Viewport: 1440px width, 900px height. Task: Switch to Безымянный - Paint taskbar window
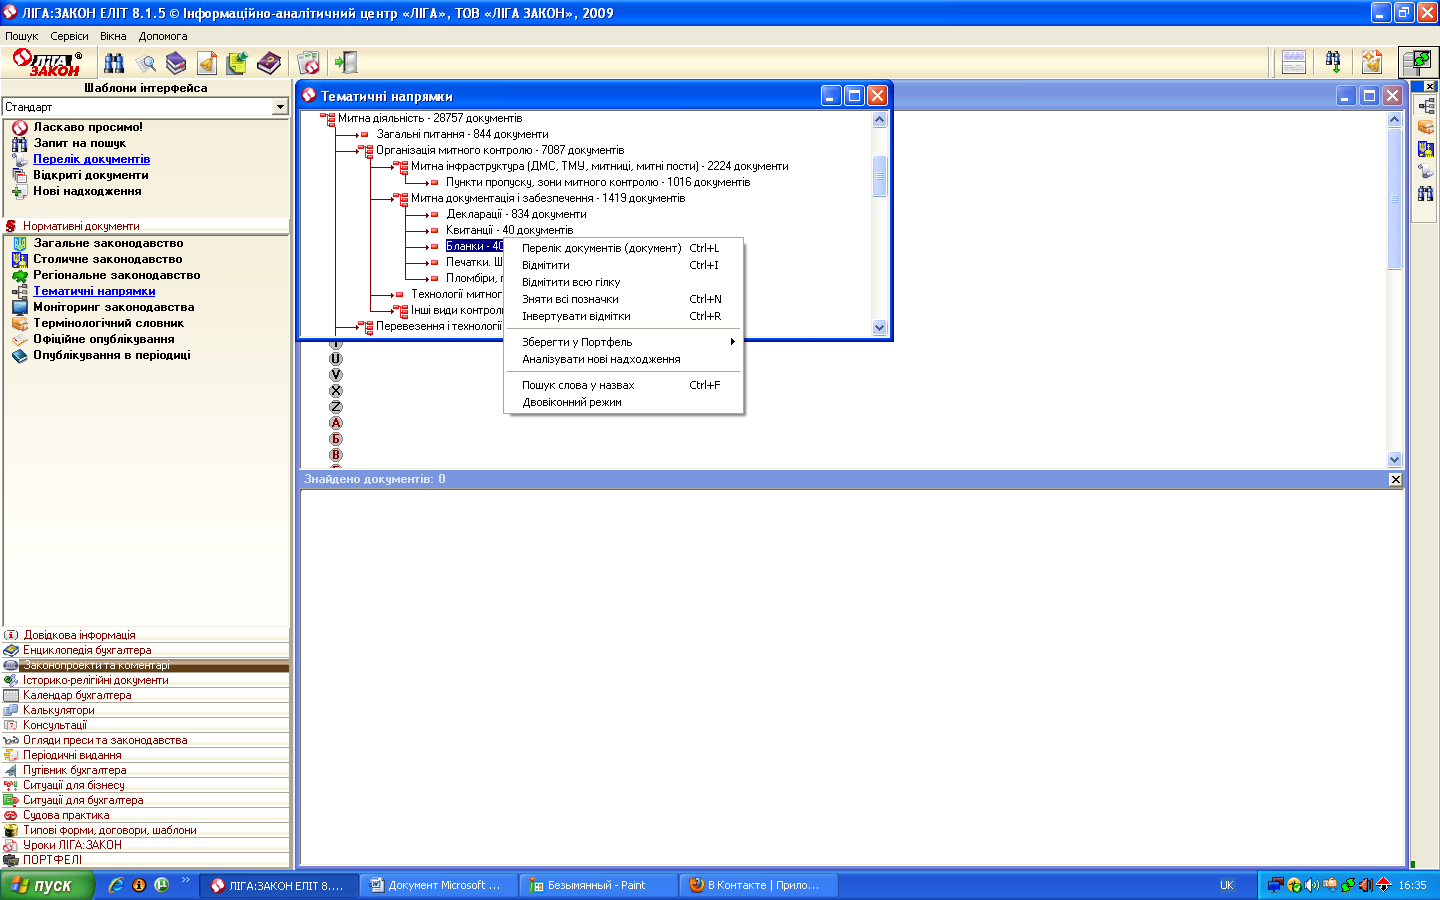point(597,885)
